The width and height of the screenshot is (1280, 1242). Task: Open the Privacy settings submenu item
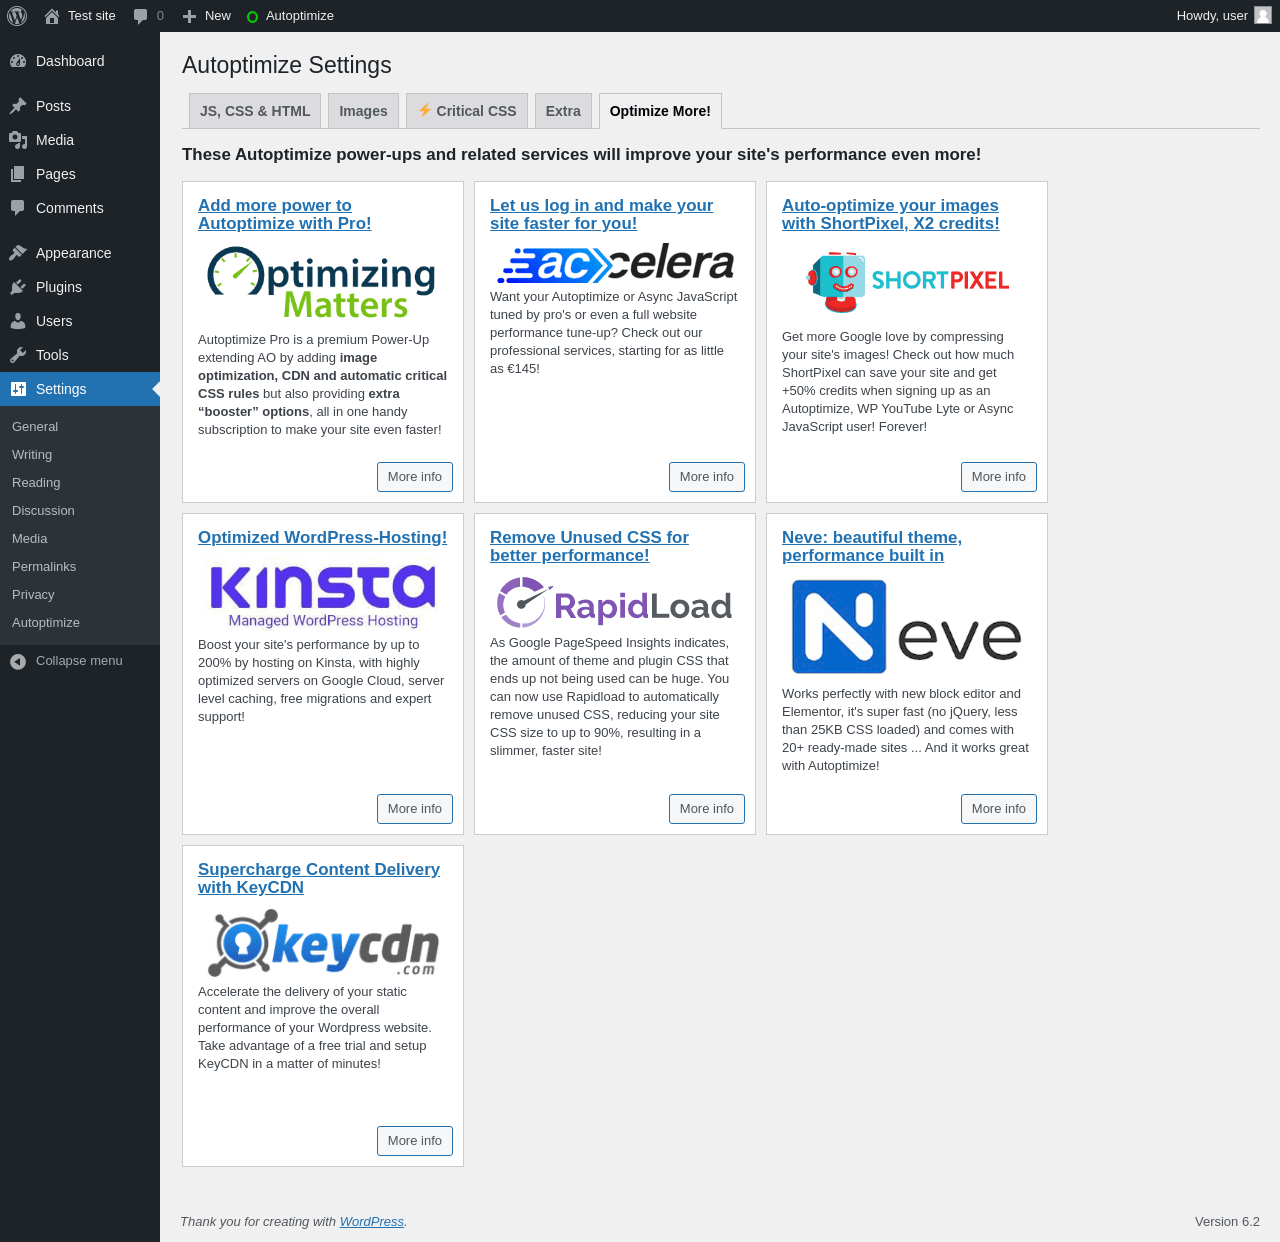(33, 595)
